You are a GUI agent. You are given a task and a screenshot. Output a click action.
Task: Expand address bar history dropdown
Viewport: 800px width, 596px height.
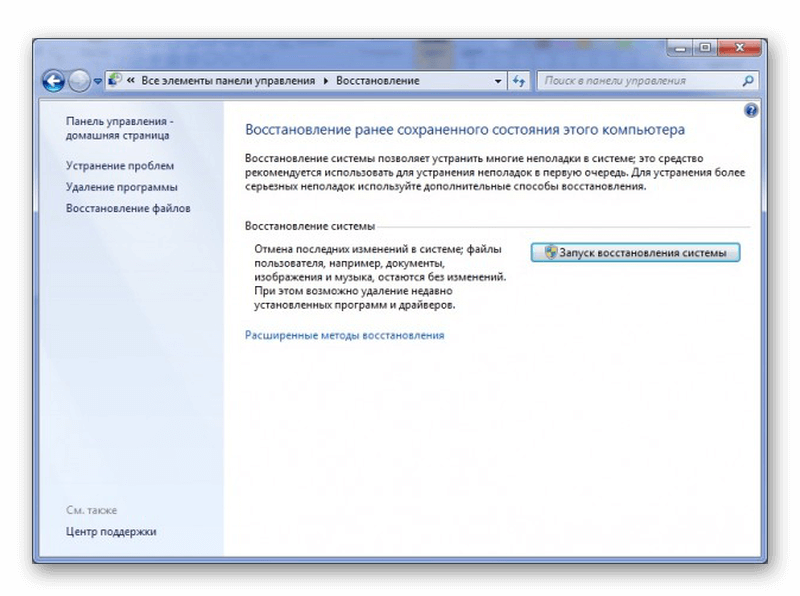tap(498, 81)
